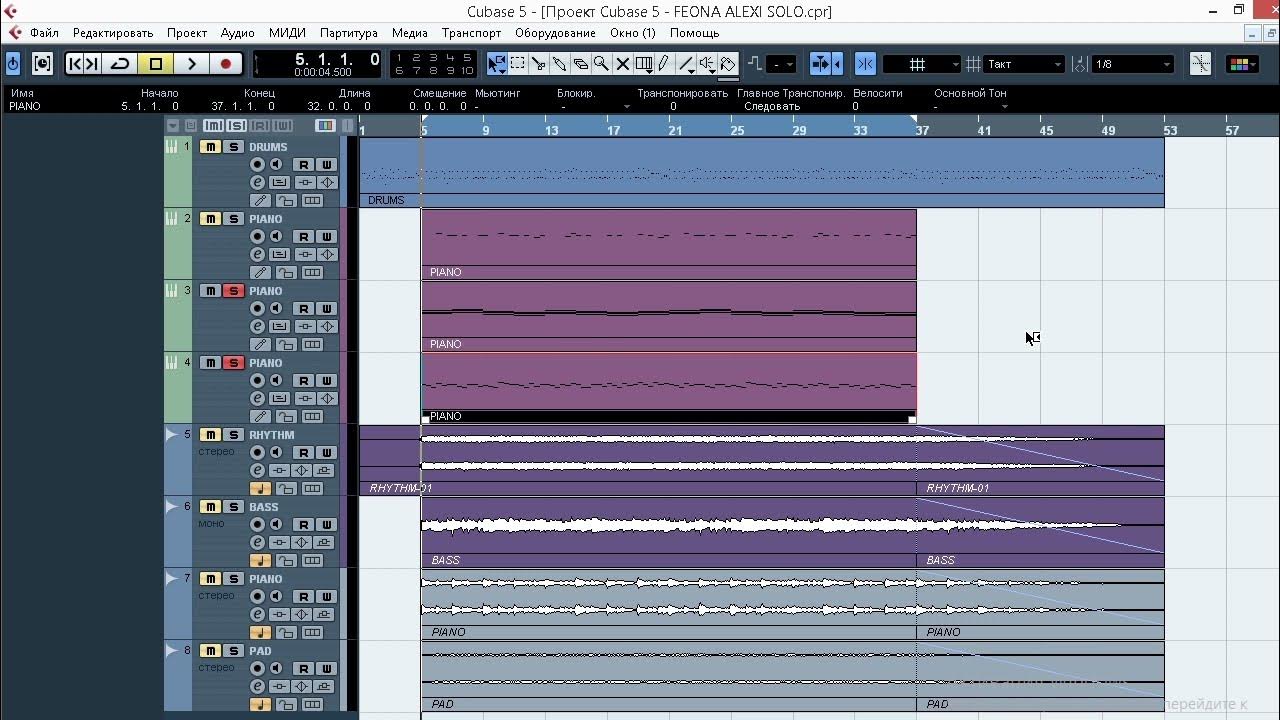Select the Glue tool

[560, 63]
